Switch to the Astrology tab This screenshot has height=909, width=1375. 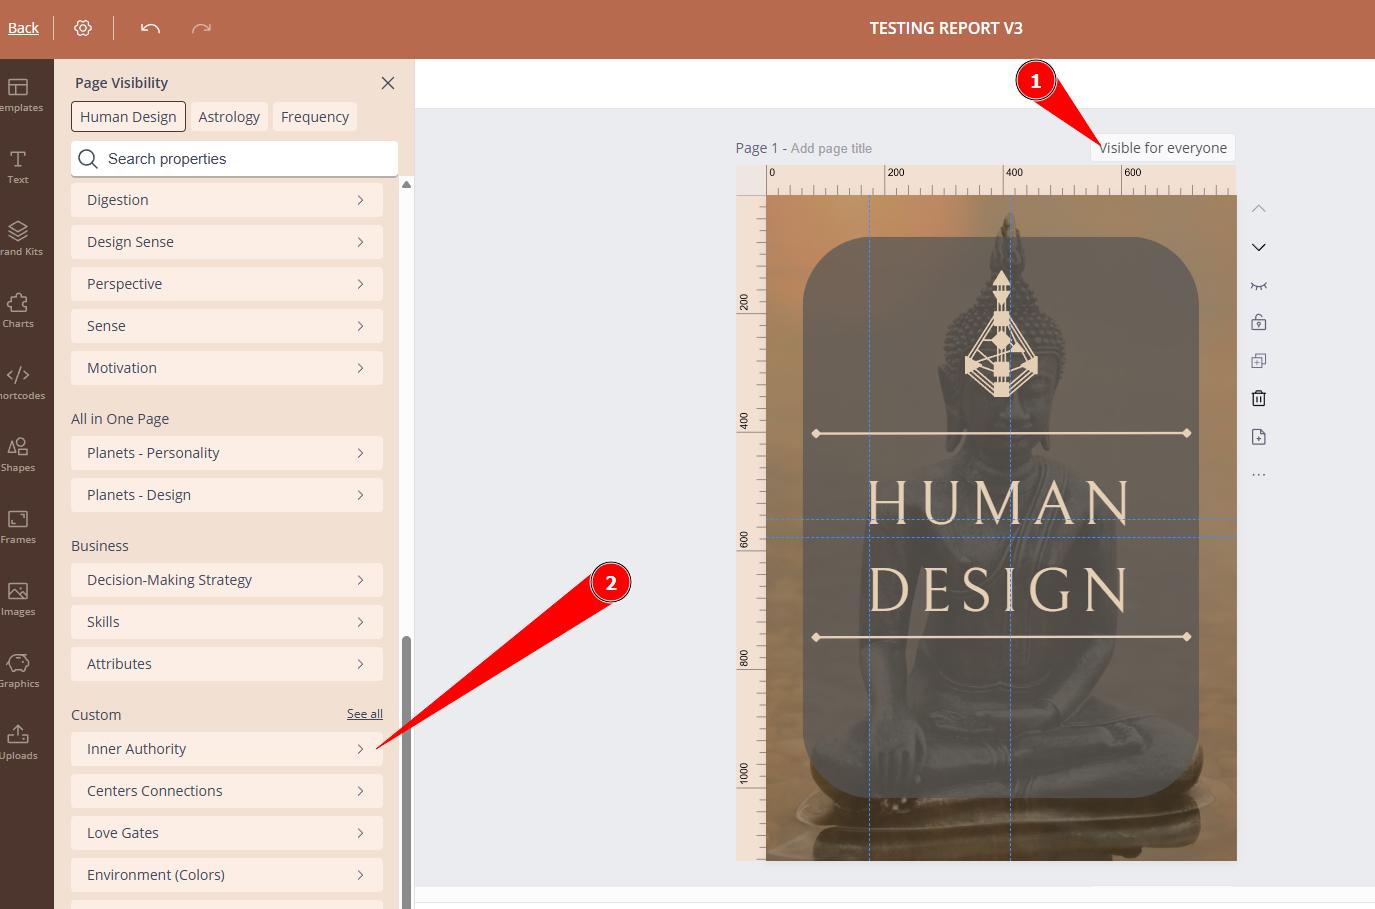pos(229,117)
